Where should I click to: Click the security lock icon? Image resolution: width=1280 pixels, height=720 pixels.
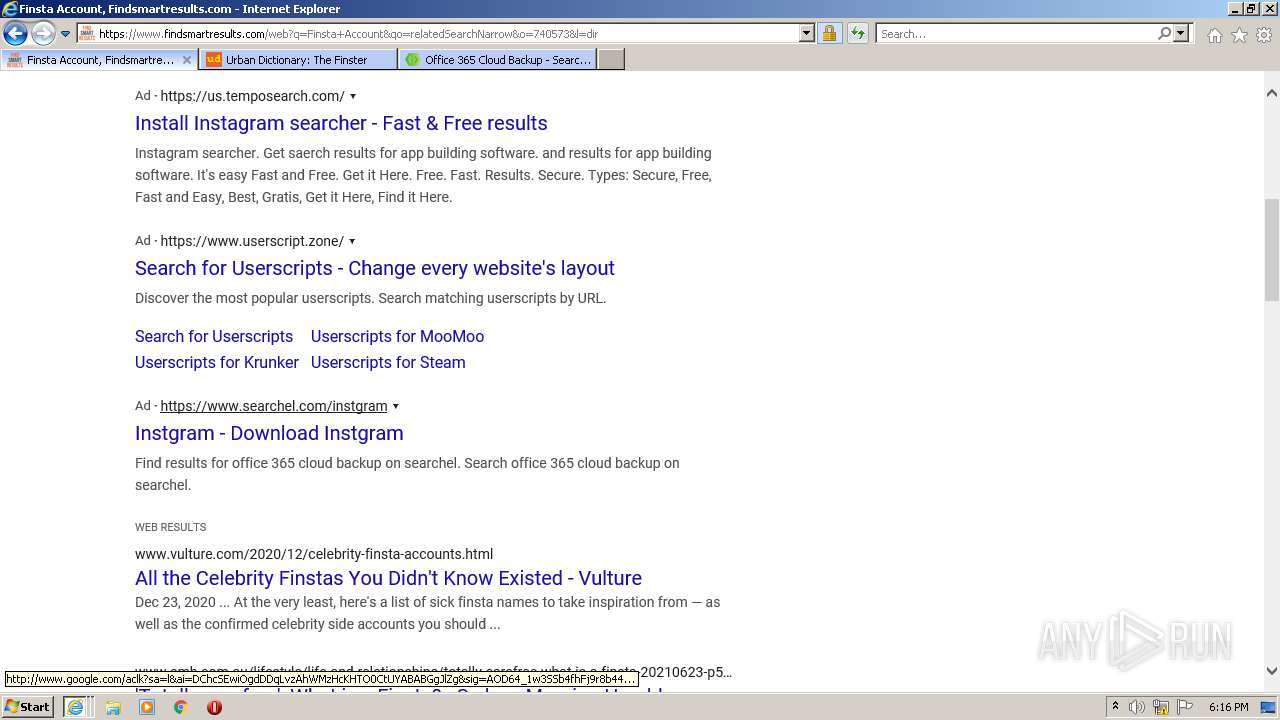click(x=829, y=34)
